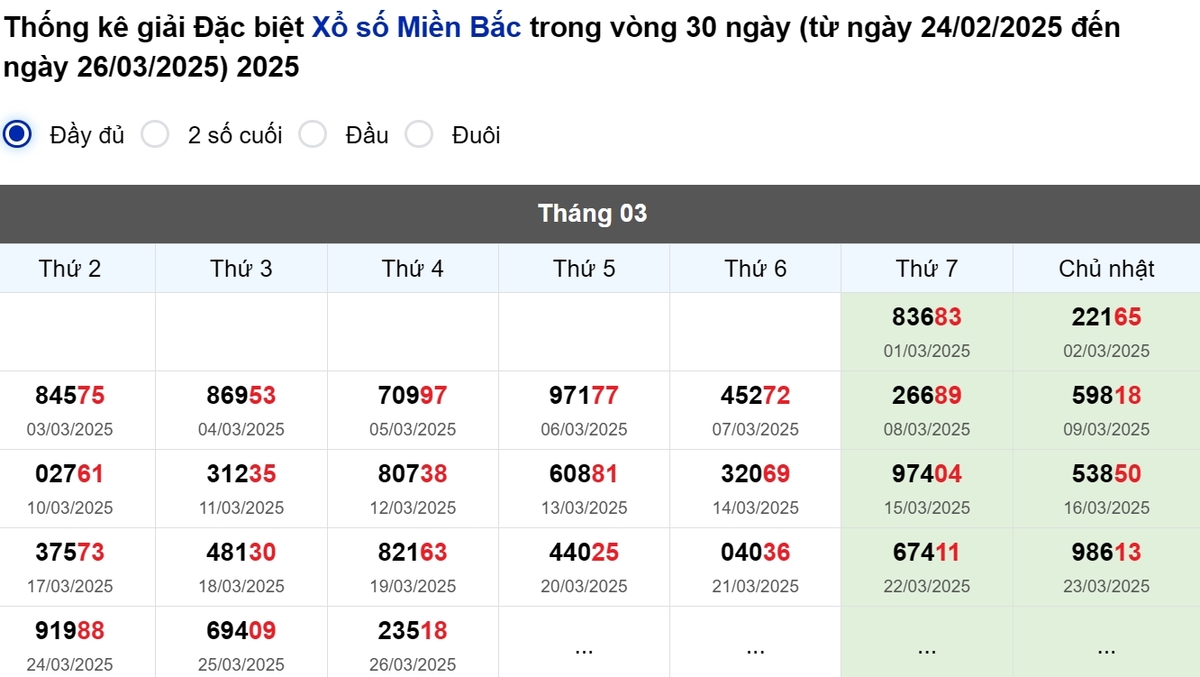Image resolution: width=1200 pixels, height=677 pixels.
Task: Click the result 83583 dated 01/03/2025
Action: pos(926,317)
